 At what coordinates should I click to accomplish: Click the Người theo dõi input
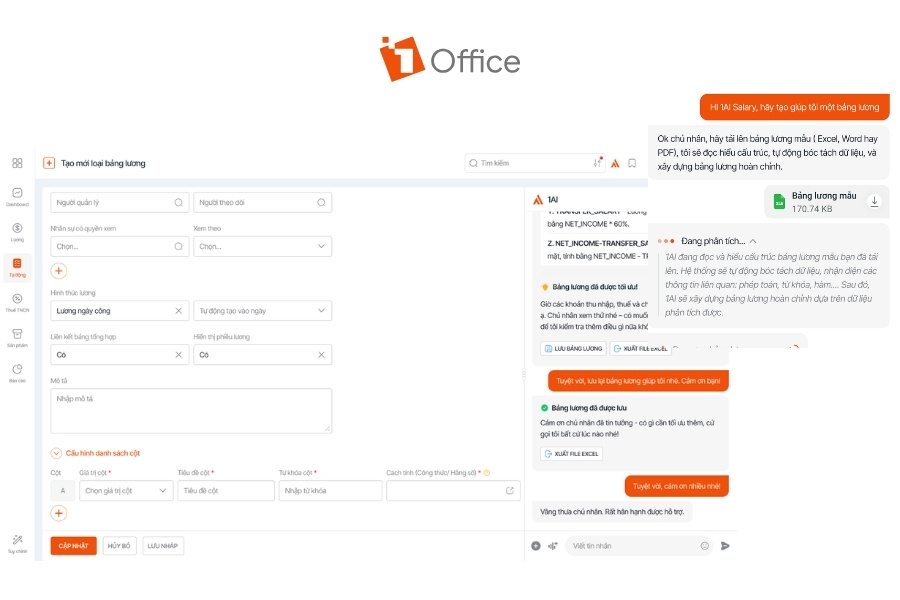coord(263,203)
